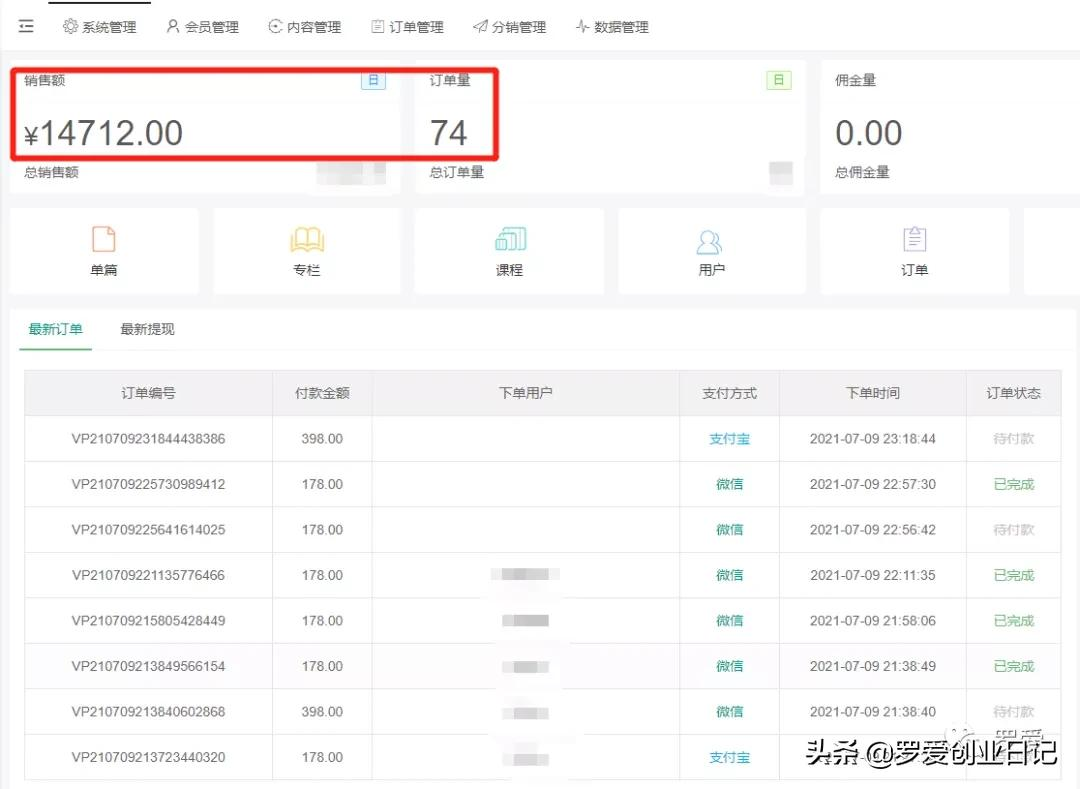Open the 订单状态 column header
The height and width of the screenshot is (789, 1080).
point(1013,392)
